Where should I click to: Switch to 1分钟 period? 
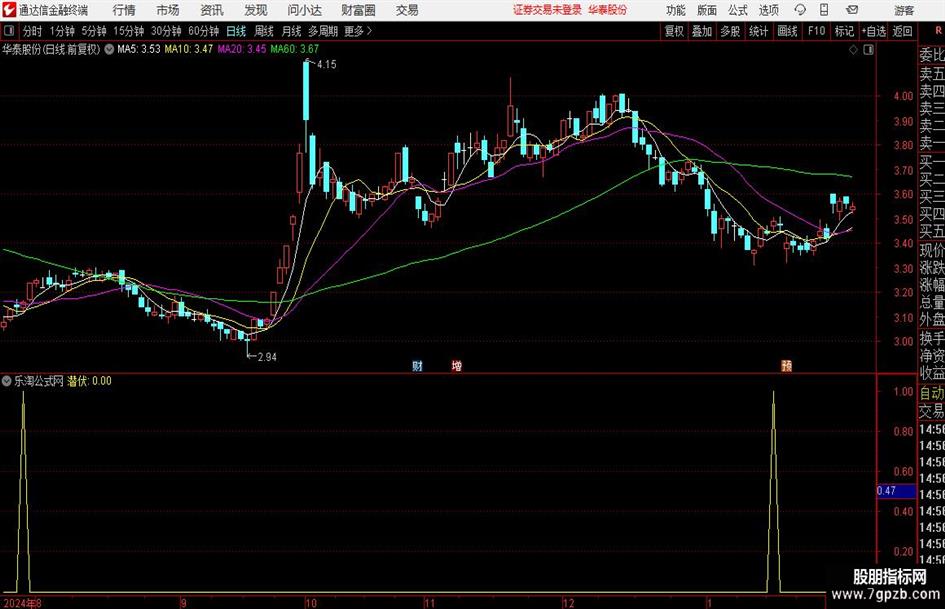pos(62,31)
